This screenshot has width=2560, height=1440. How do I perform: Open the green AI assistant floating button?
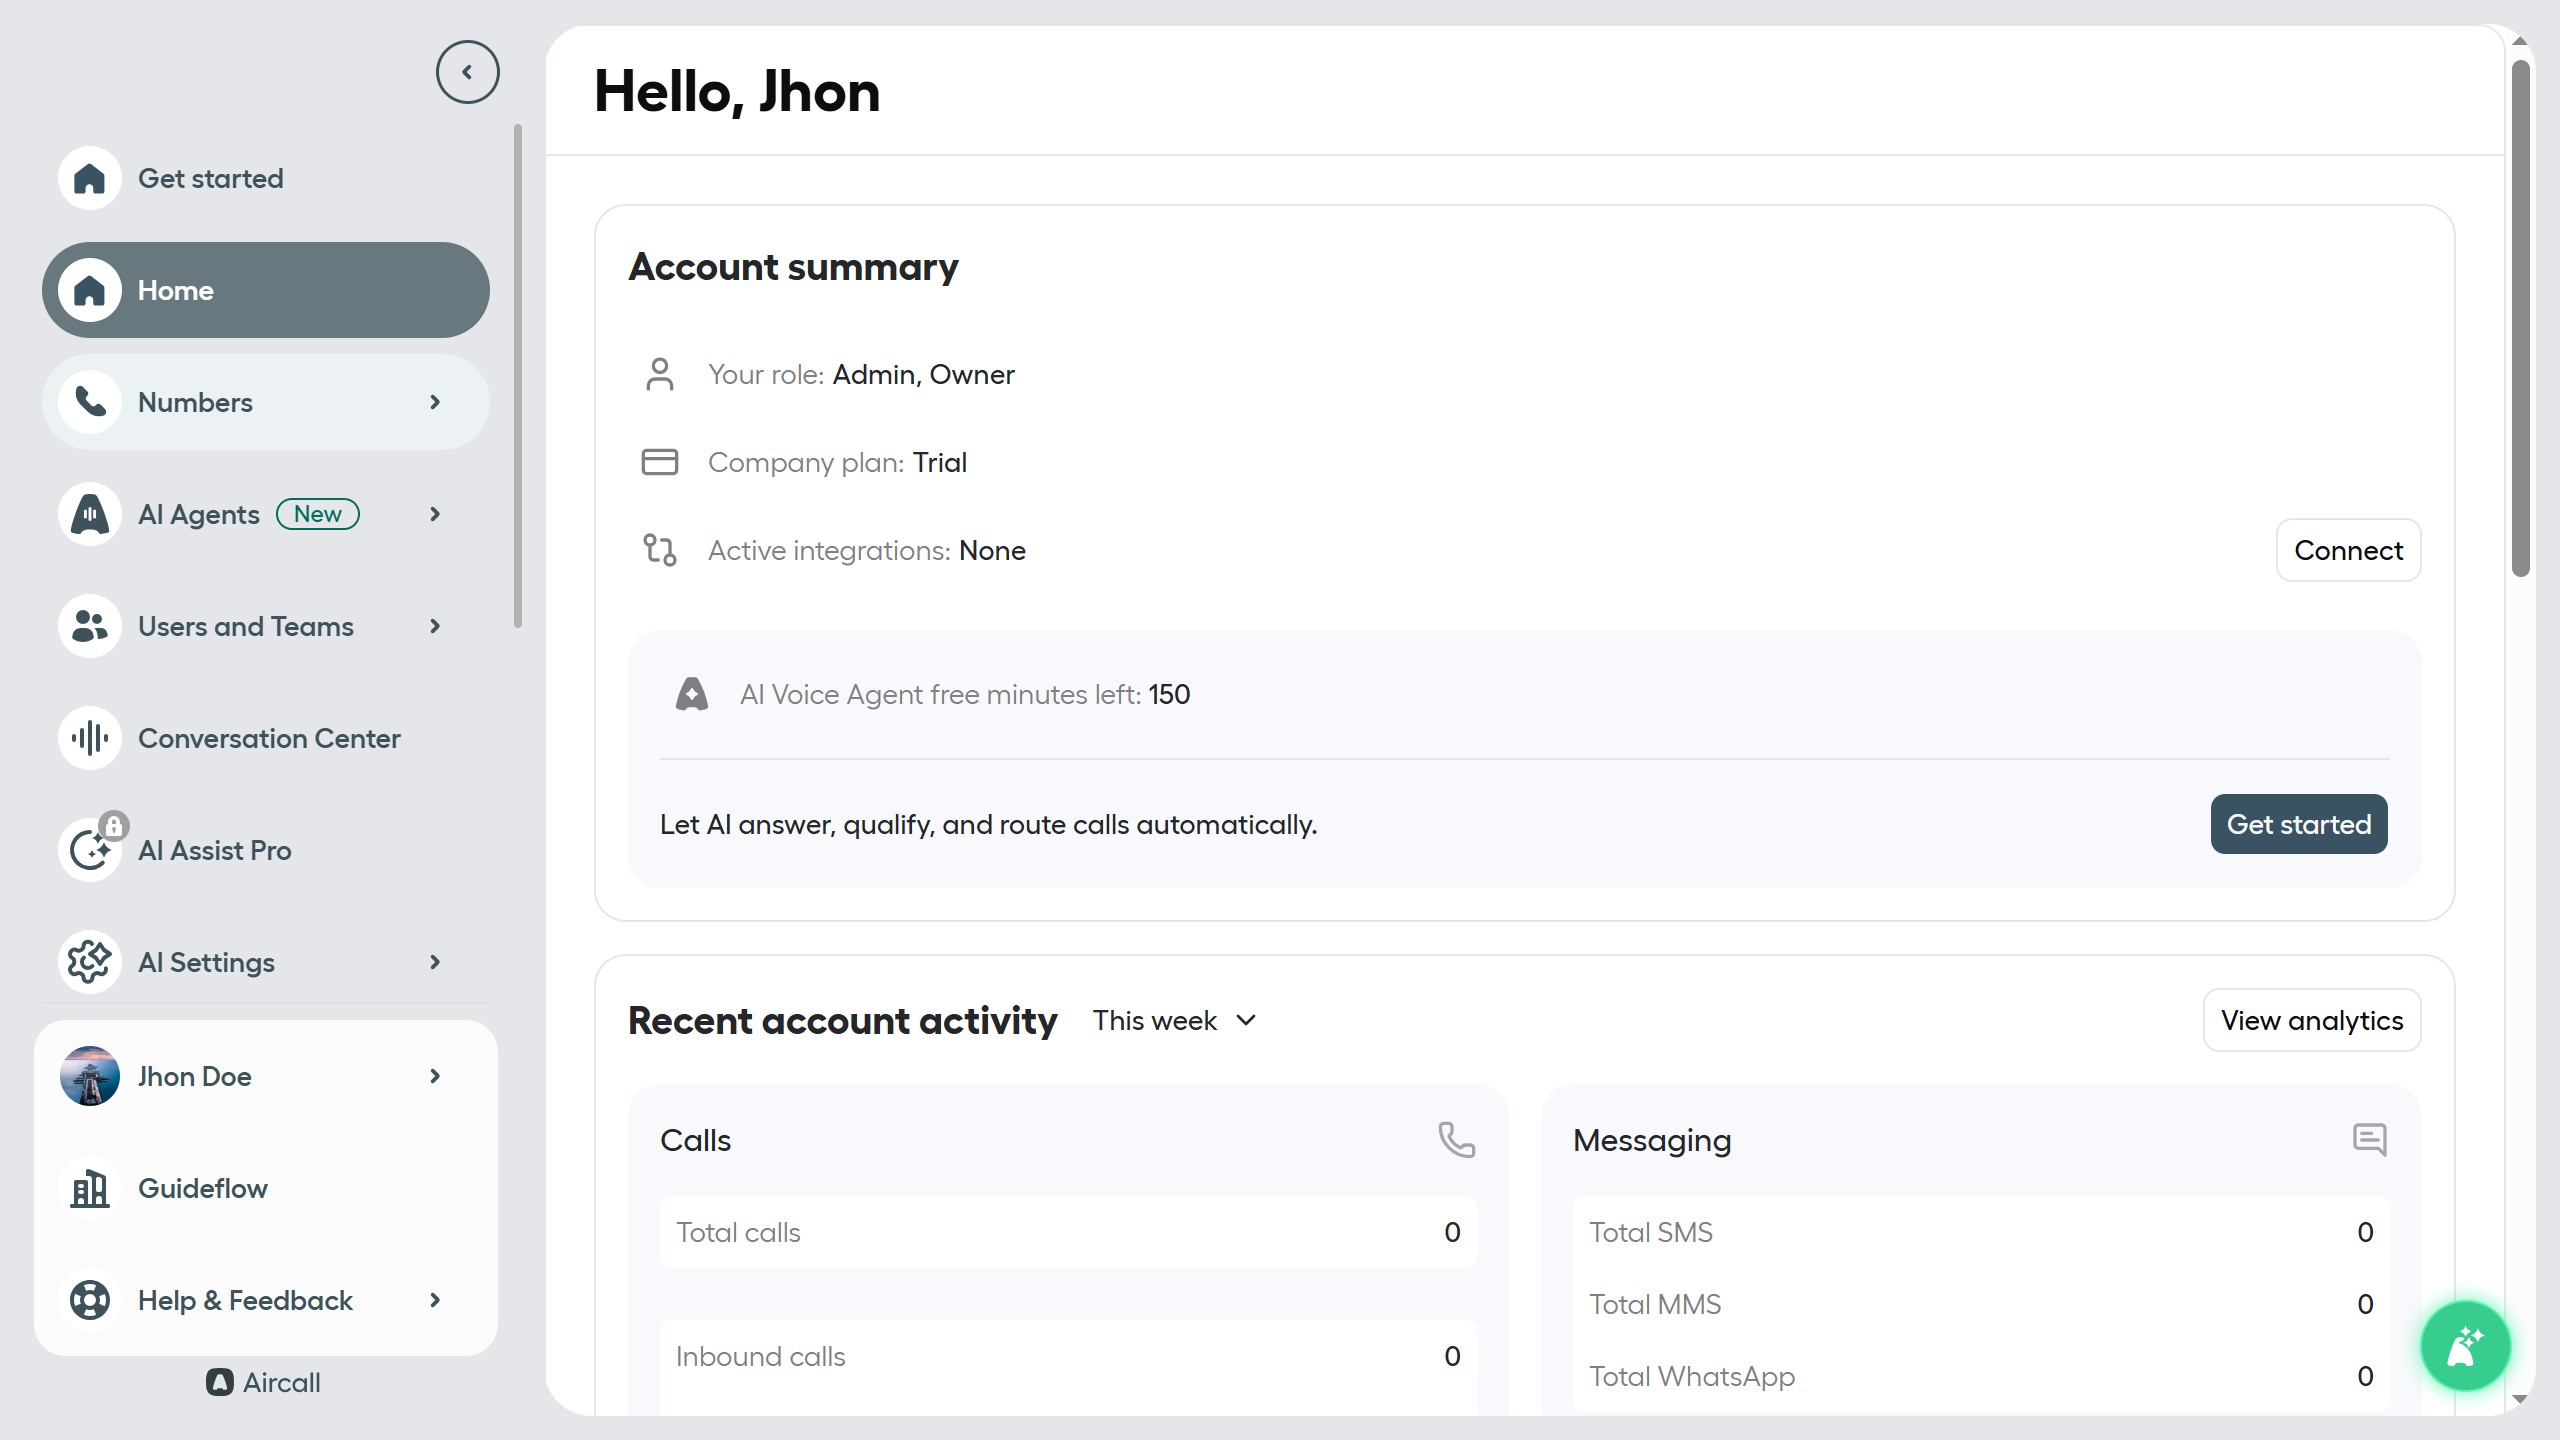[2465, 1346]
